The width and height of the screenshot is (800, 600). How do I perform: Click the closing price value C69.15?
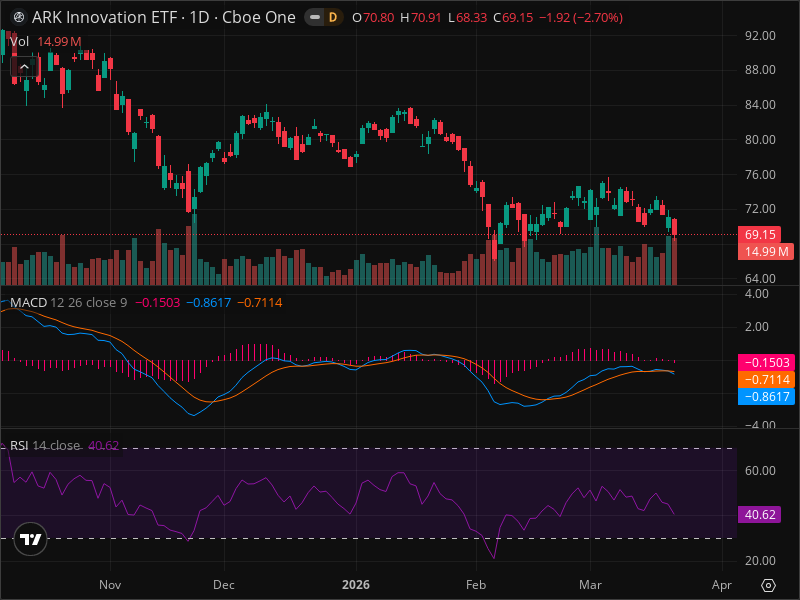pos(513,18)
